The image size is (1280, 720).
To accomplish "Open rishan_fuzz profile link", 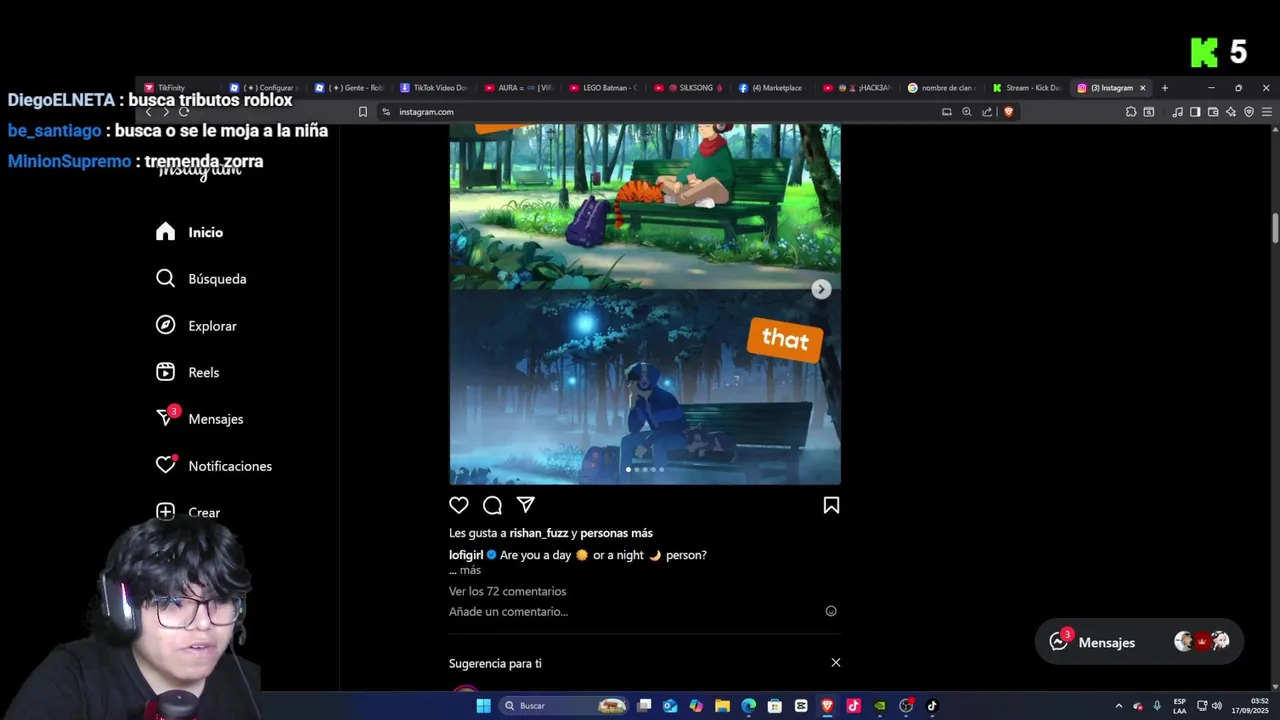I will tap(539, 533).
